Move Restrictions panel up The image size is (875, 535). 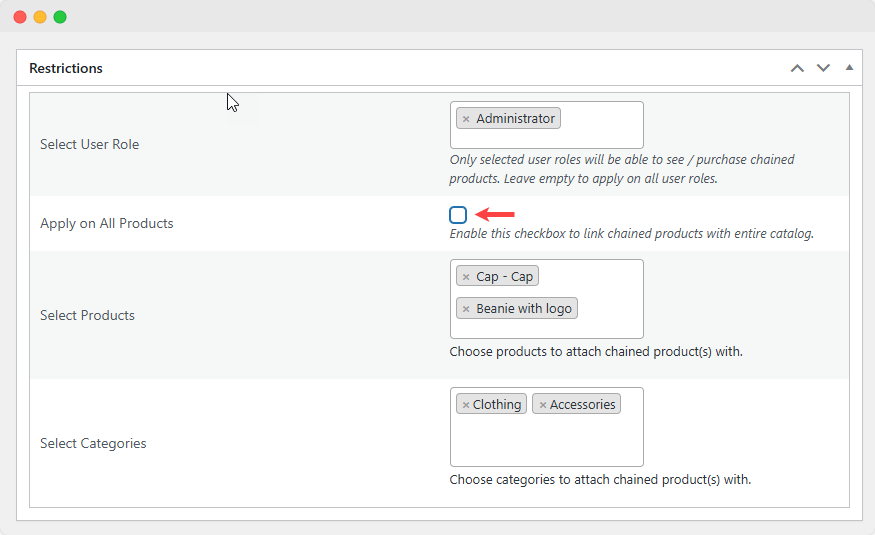pyautogui.click(x=797, y=68)
